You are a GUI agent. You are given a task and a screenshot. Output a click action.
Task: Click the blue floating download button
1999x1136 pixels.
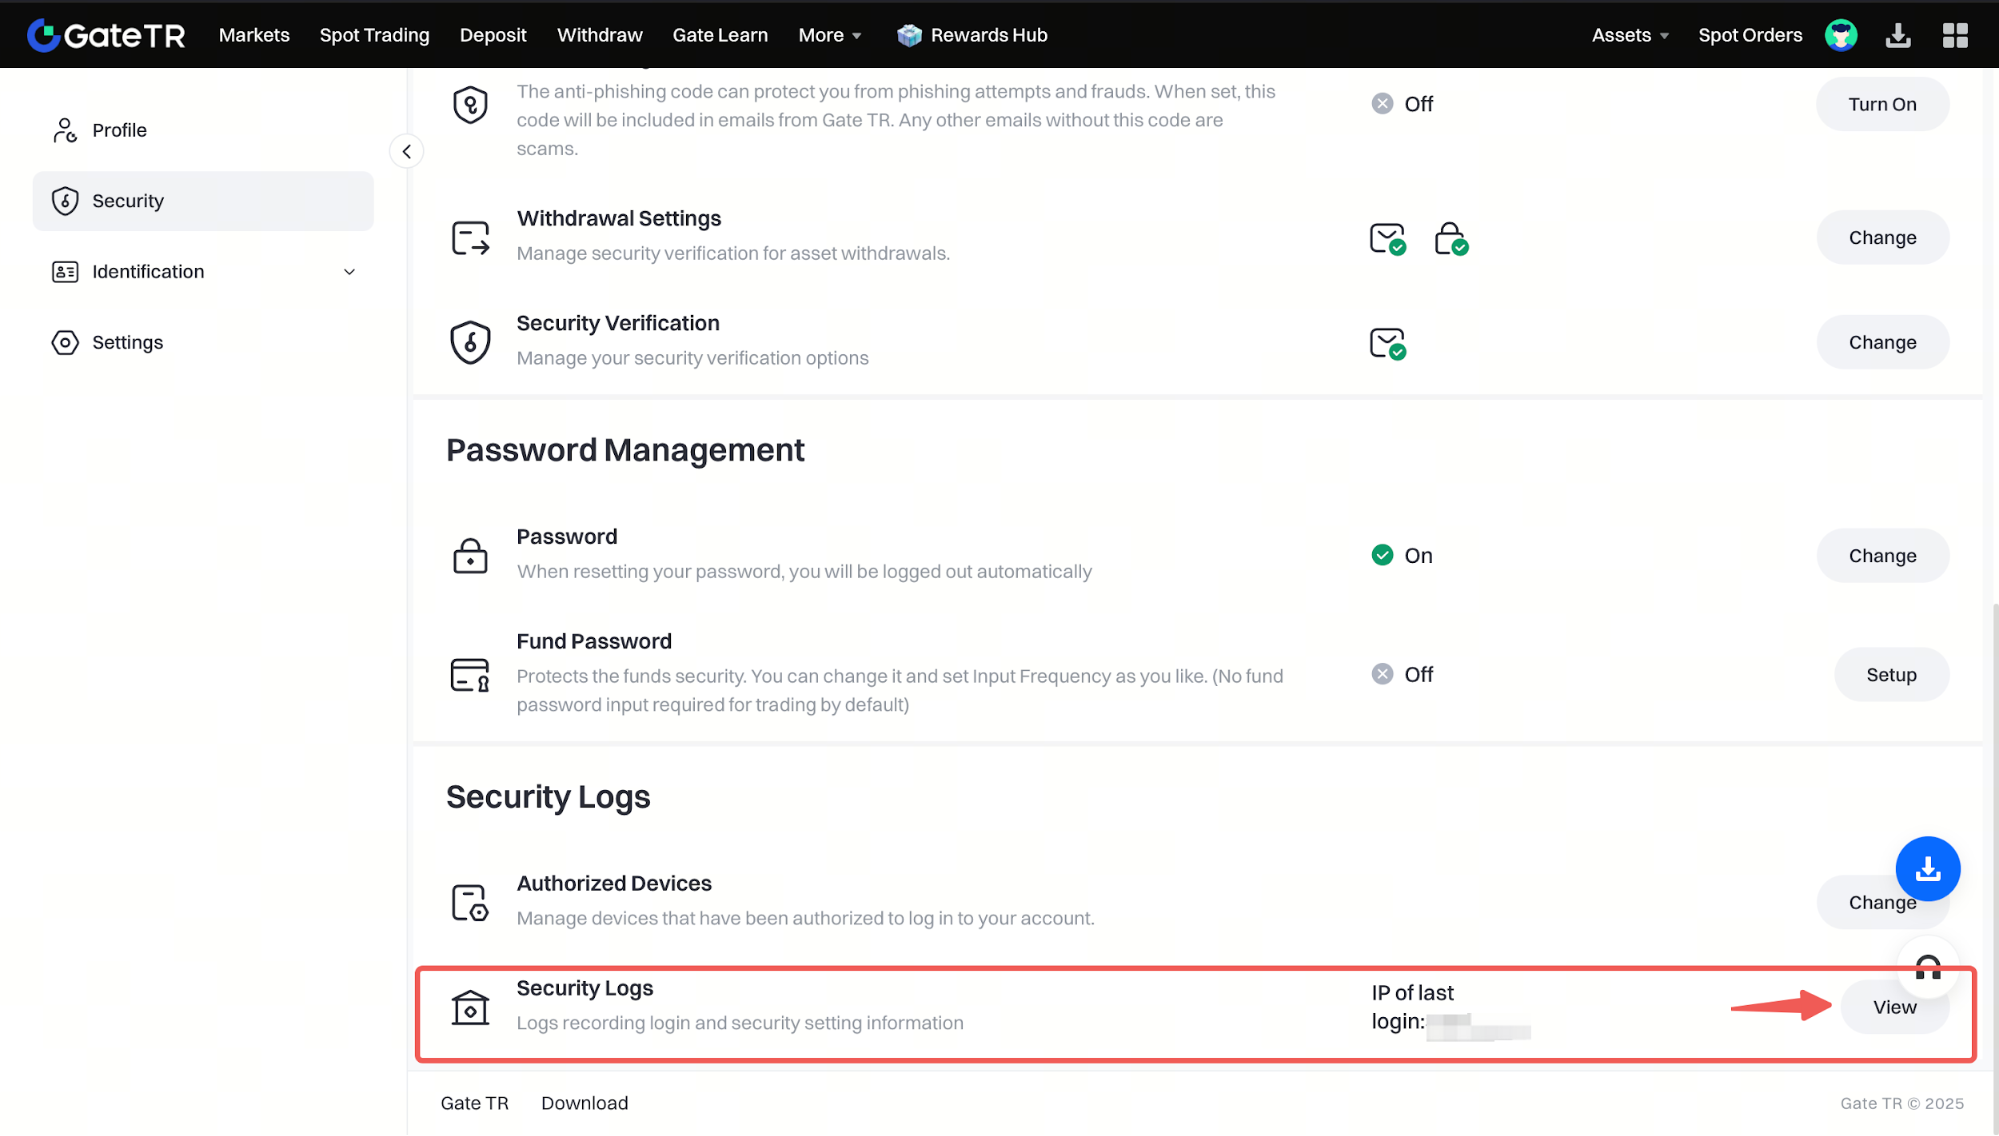click(1927, 869)
